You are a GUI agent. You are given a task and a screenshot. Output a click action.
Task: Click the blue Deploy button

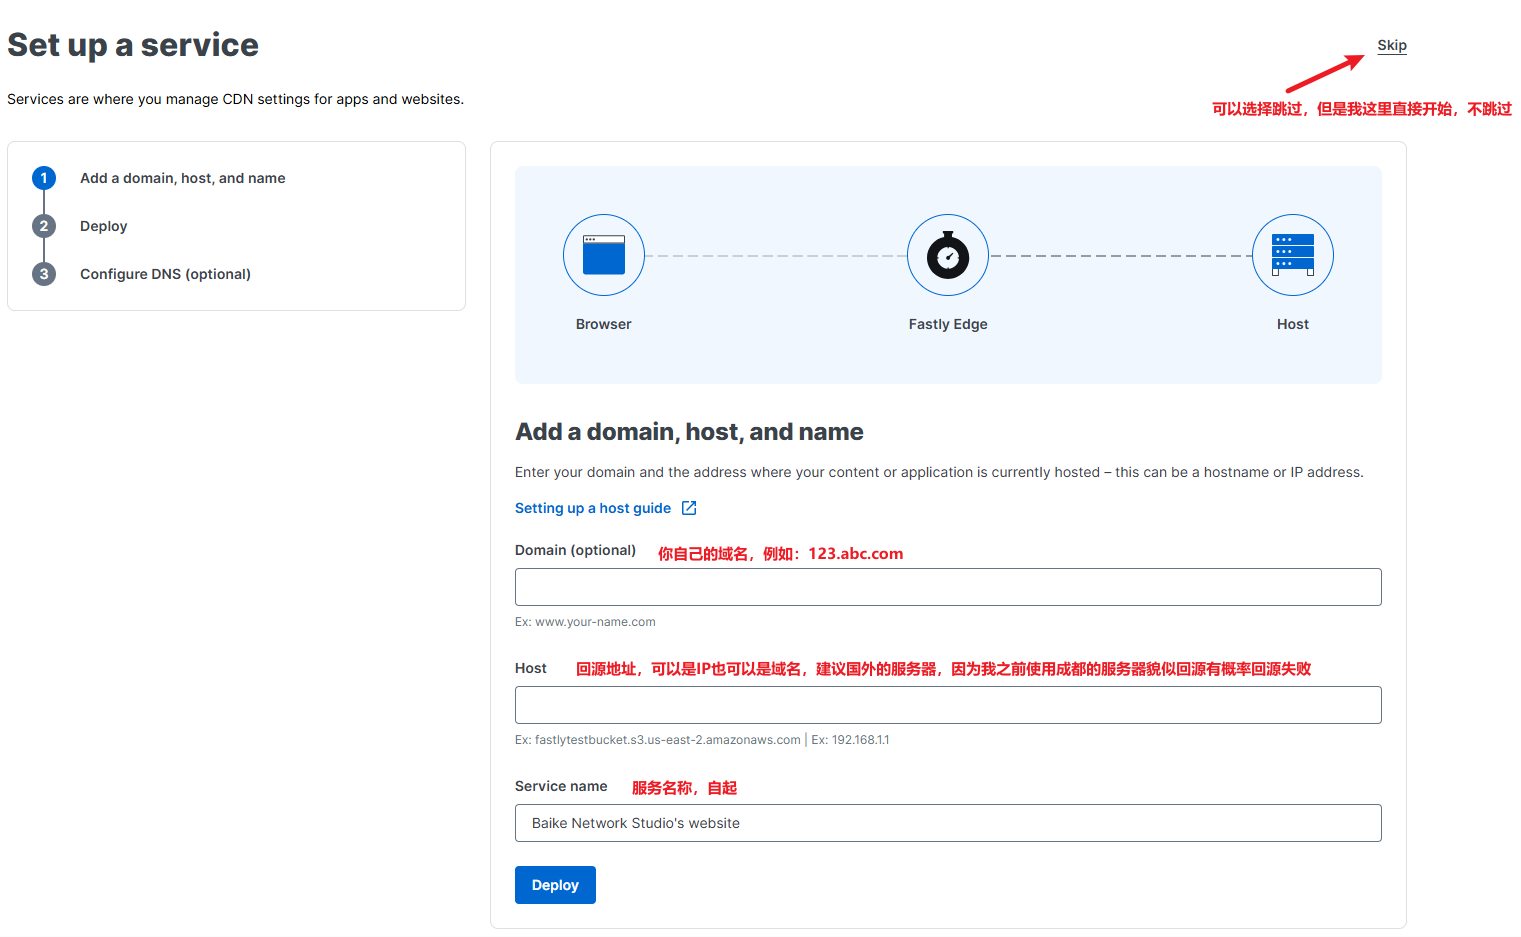click(555, 885)
